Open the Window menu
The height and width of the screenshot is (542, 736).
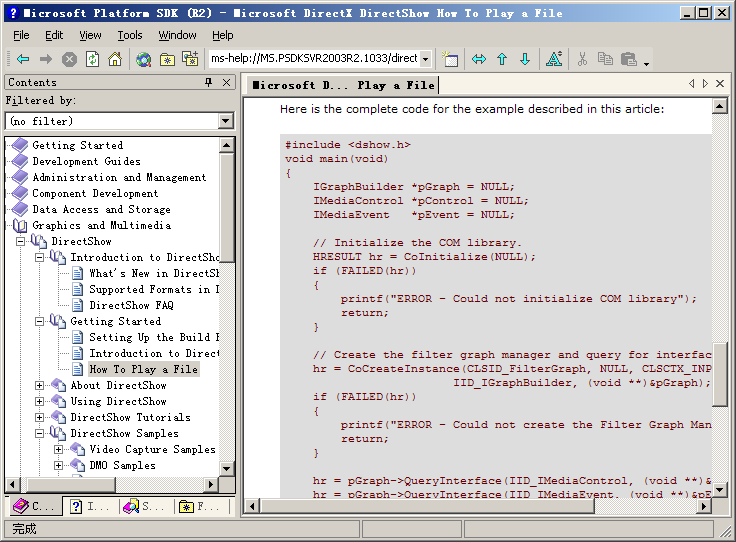pyautogui.click(x=177, y=36)
